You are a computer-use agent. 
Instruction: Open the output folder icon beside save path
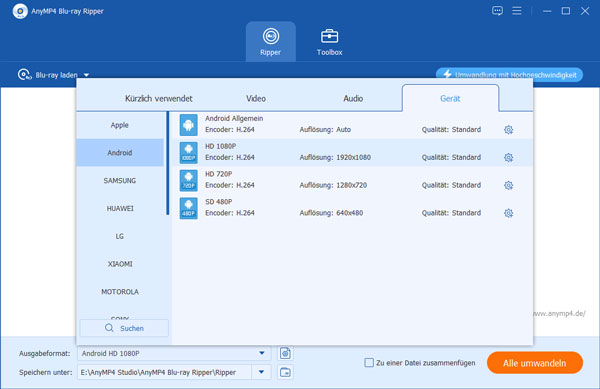[x=285, y=372]
